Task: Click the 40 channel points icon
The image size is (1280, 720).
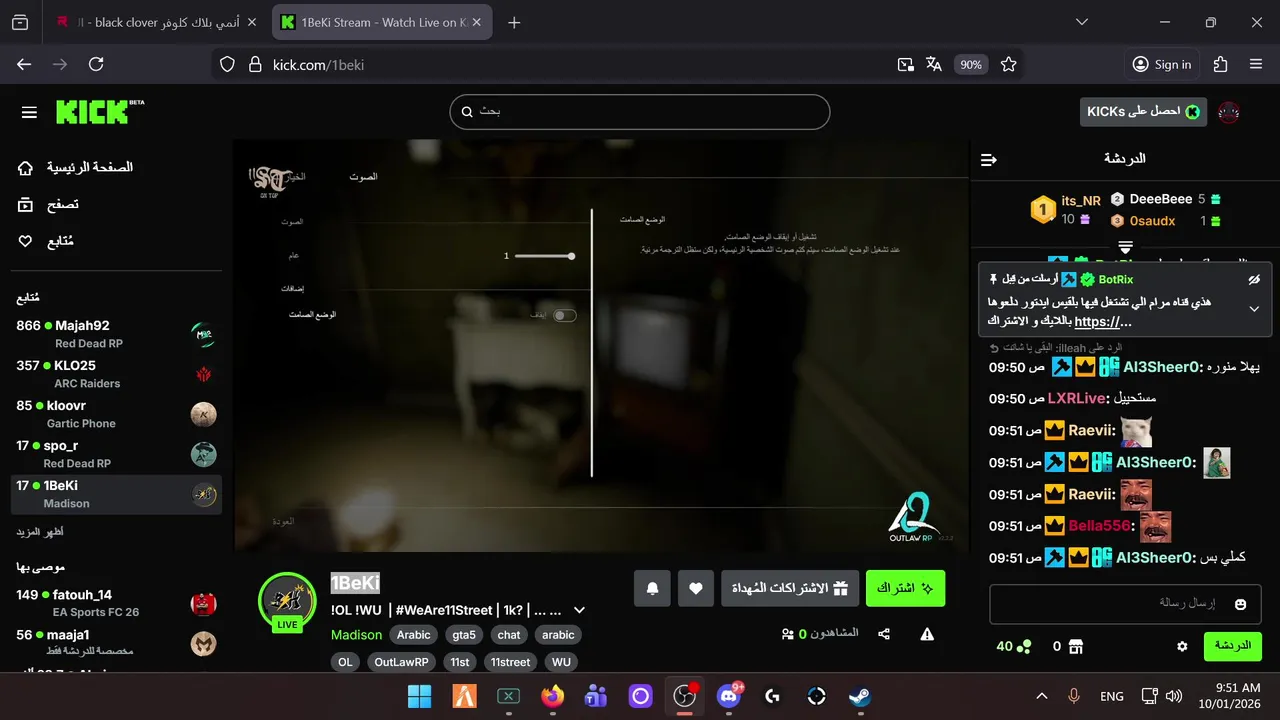Action: coord(1023,647)
